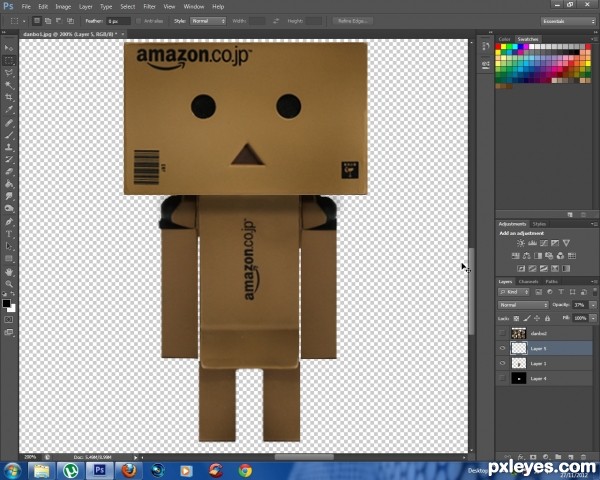Open the File menu
This screenshot has width=600, height=480.
point(26,7)
